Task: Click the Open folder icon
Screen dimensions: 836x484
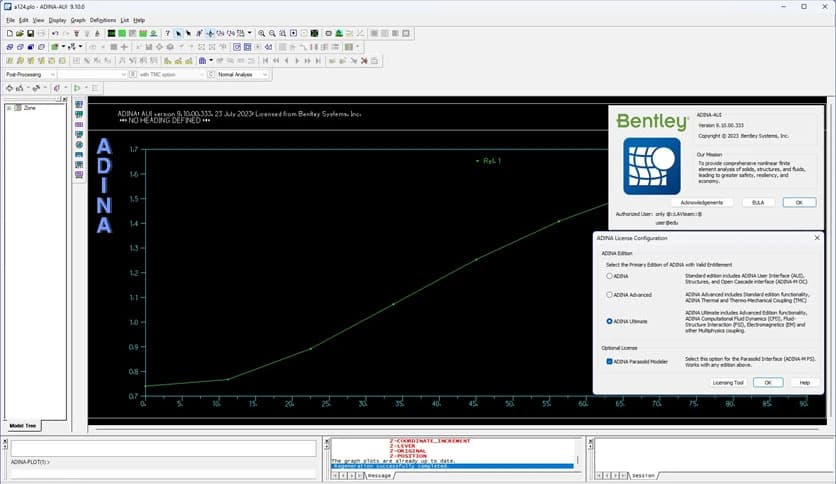Action: point(19,33)
